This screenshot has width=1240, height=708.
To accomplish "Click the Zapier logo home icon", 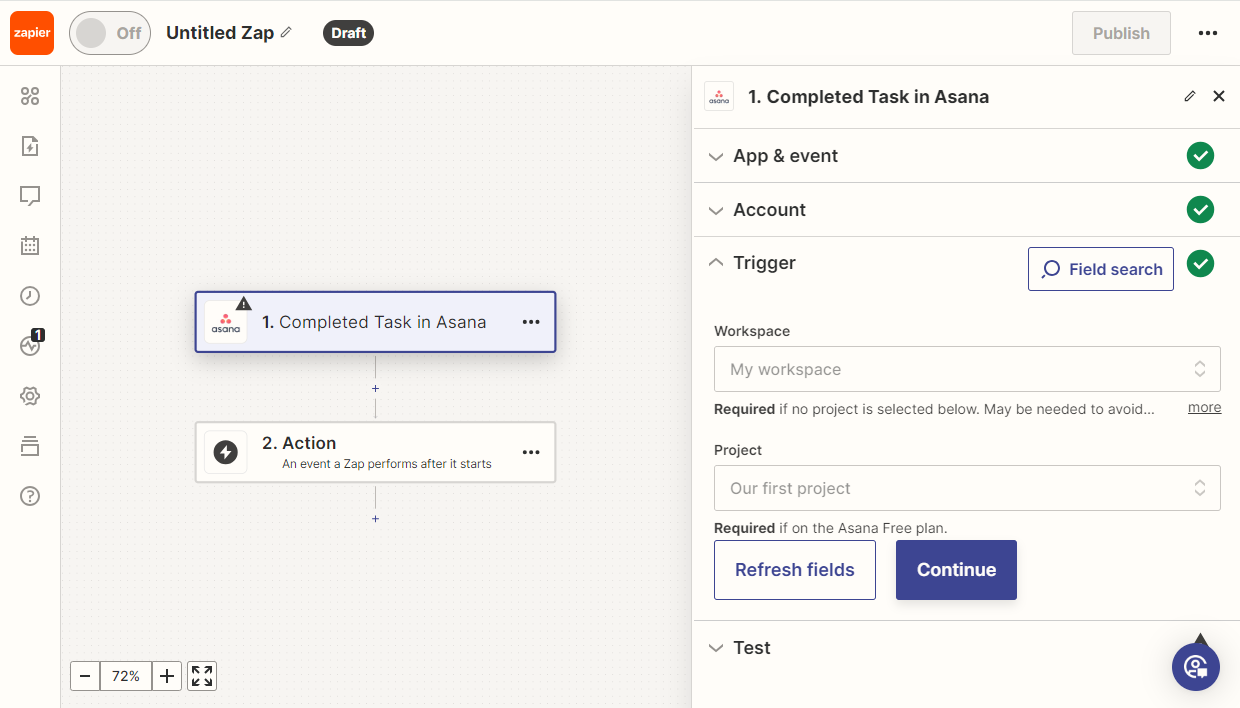I will (32, 33).
